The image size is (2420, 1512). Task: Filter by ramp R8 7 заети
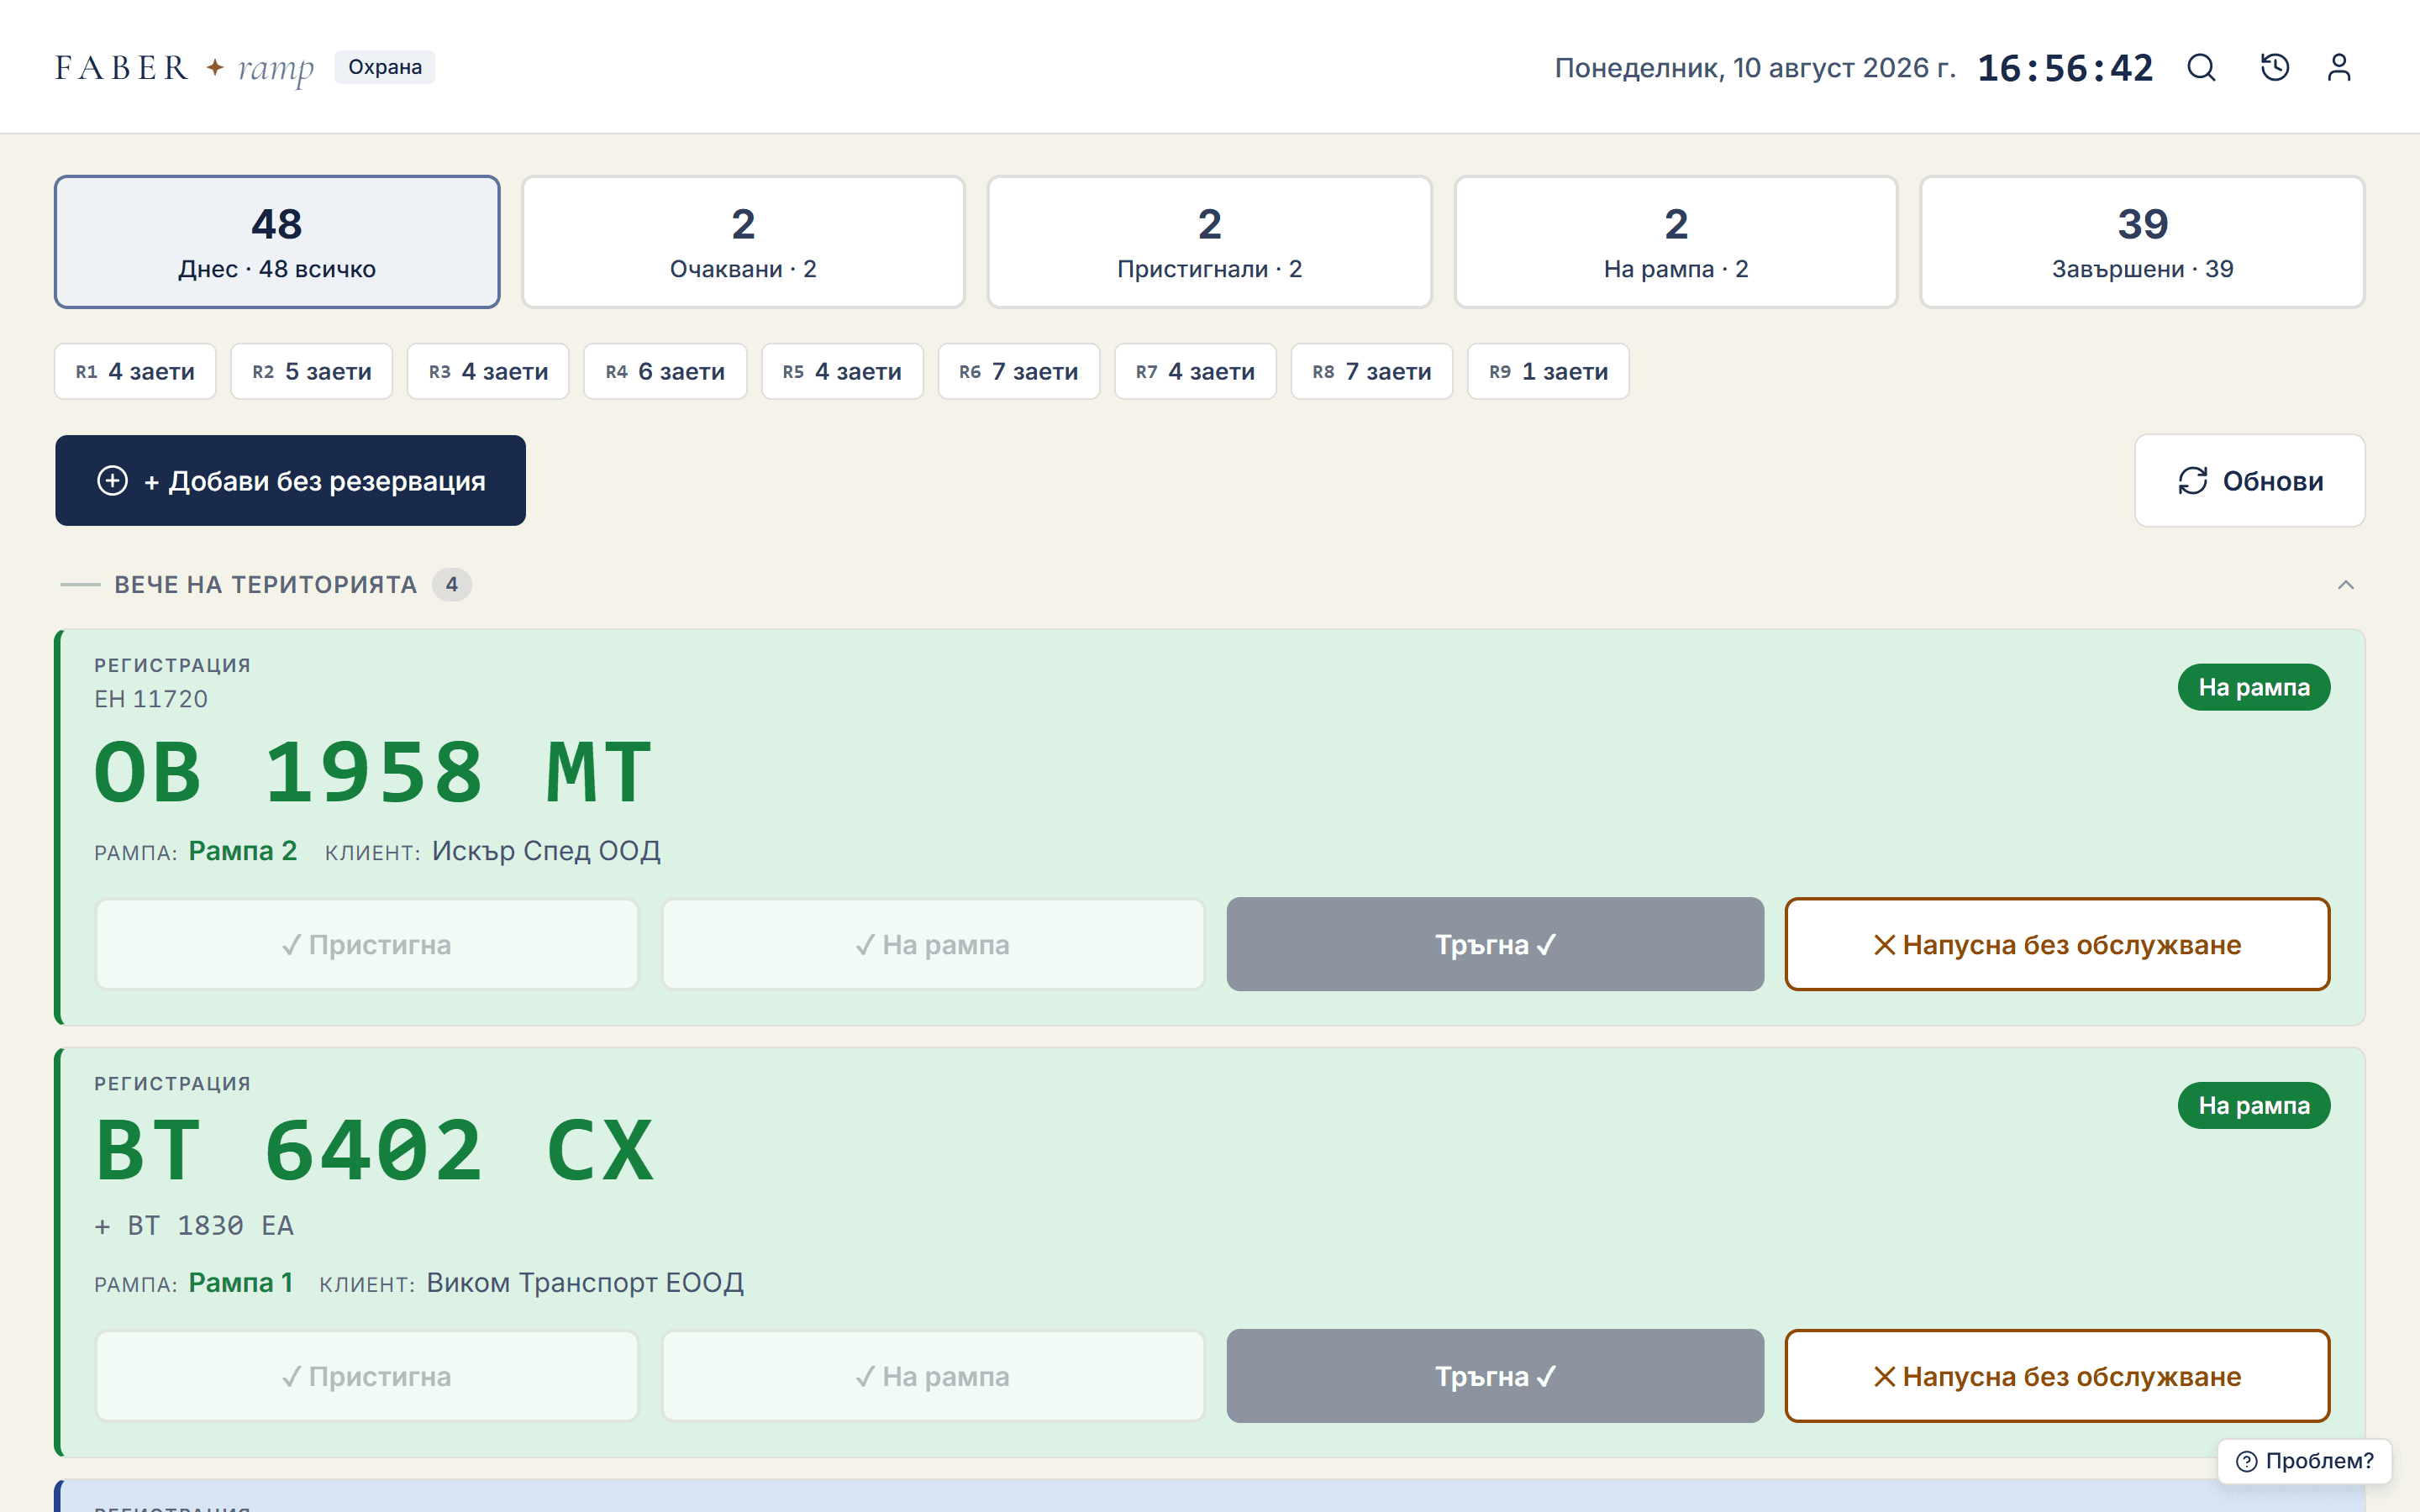[1372, 372]
